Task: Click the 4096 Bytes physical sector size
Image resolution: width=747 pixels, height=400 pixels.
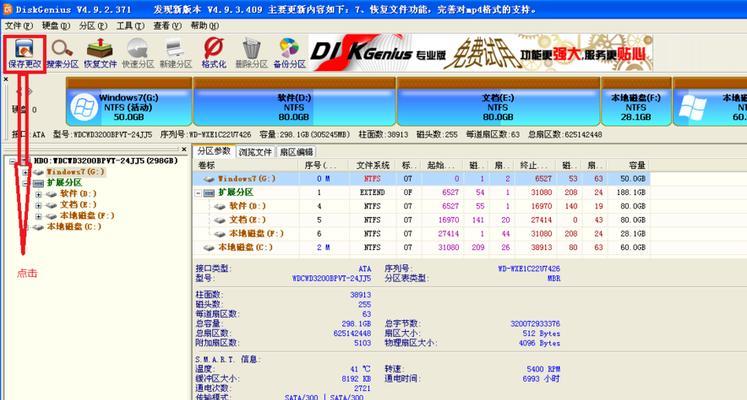Action: tap(540, 343)
